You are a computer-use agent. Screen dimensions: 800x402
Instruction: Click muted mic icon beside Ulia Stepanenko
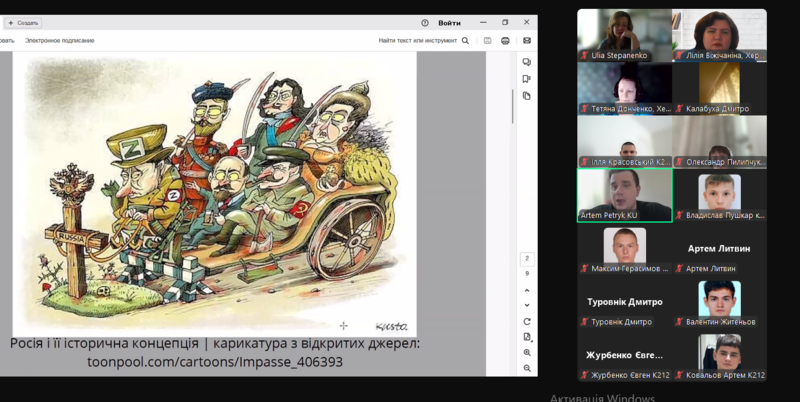point(585,56)
